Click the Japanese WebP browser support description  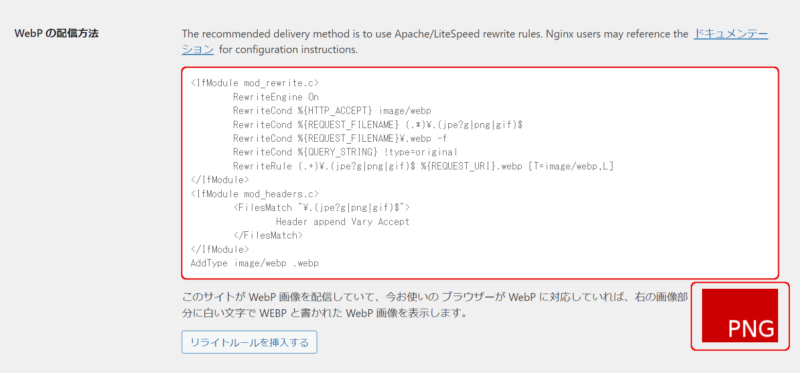click(x=433, y=305)
